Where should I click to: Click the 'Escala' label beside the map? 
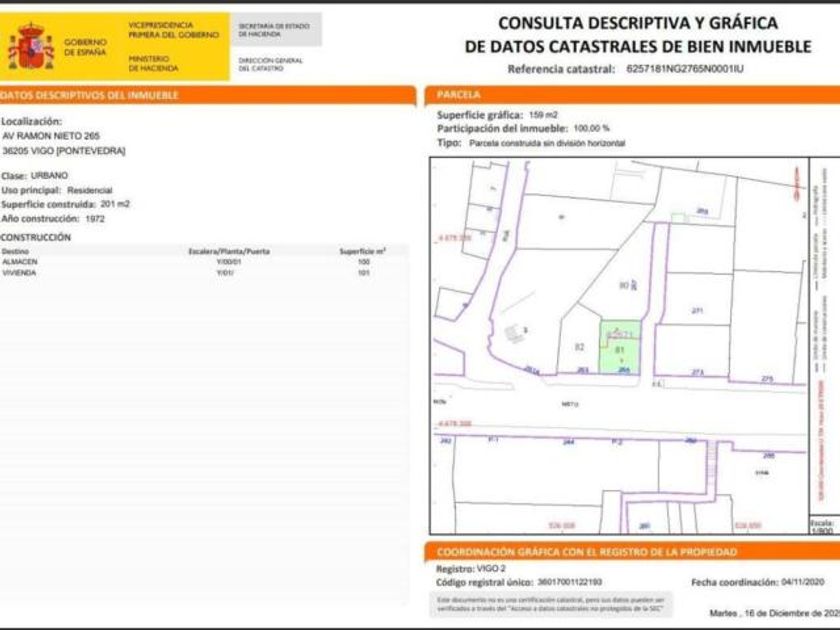(x=822, y=523)
